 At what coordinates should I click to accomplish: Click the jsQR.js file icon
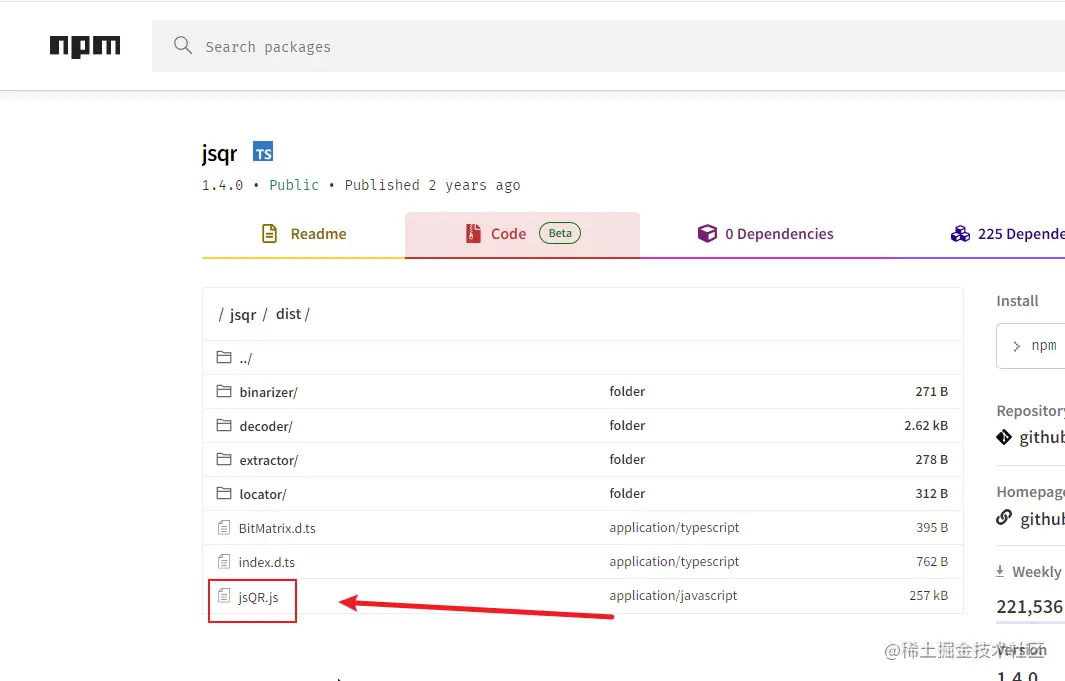[x=224, y=595]
